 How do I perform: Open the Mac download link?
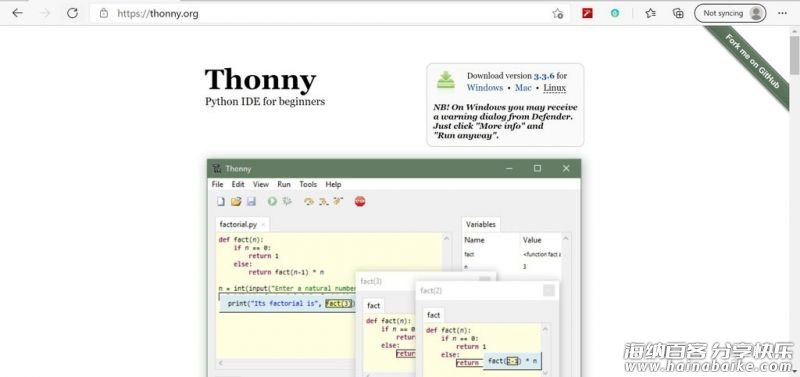click(523, 88)
